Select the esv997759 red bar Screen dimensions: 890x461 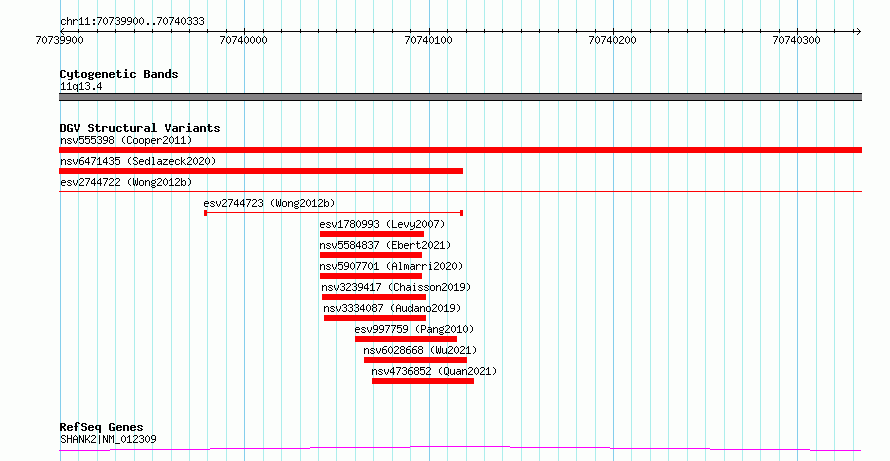406,339
